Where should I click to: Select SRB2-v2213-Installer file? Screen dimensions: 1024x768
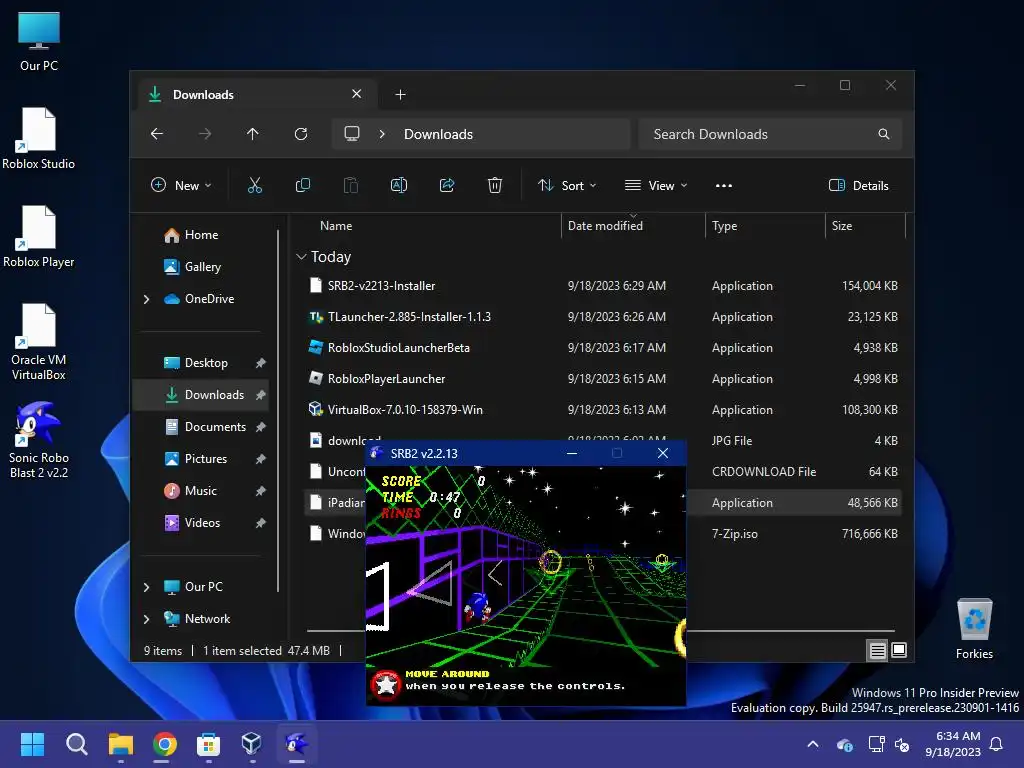tap(602, 286)
